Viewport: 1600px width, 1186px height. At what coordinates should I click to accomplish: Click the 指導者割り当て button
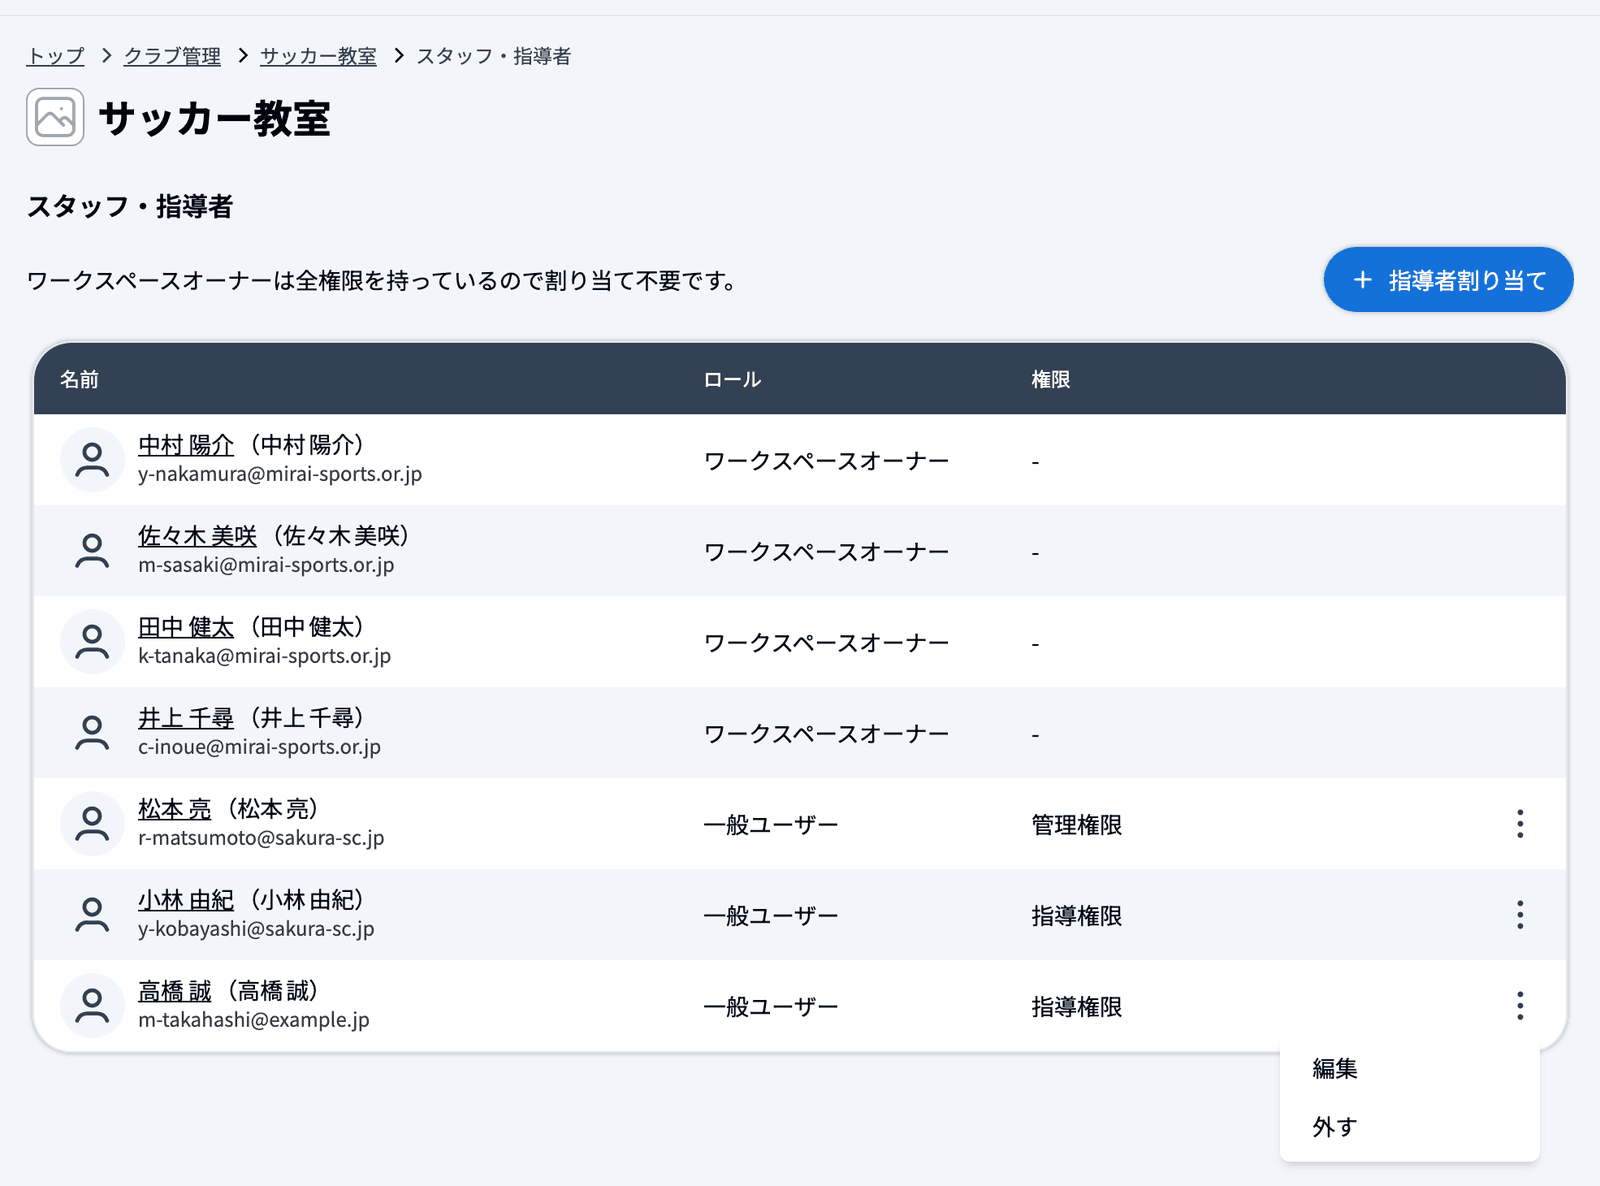(x=1448, y=280)
